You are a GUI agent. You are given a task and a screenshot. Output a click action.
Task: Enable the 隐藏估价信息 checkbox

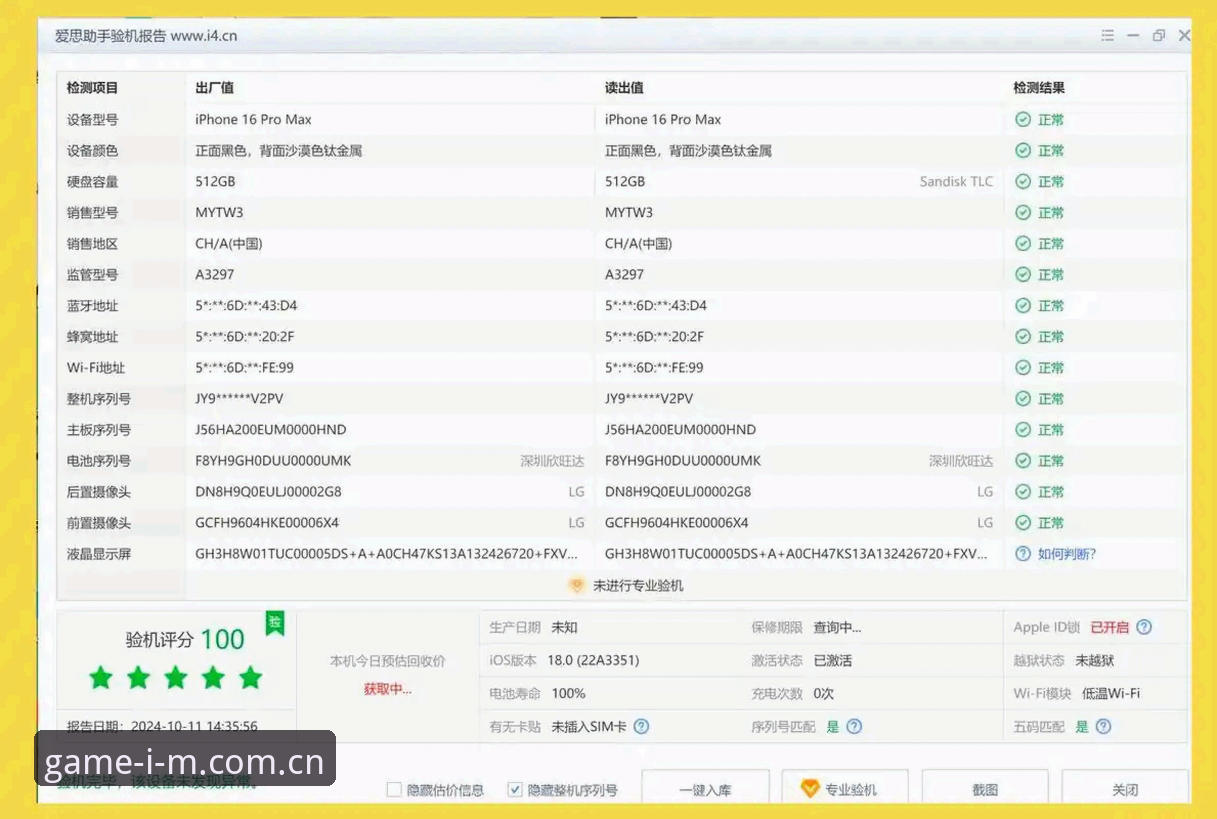[x=394, y=789]
